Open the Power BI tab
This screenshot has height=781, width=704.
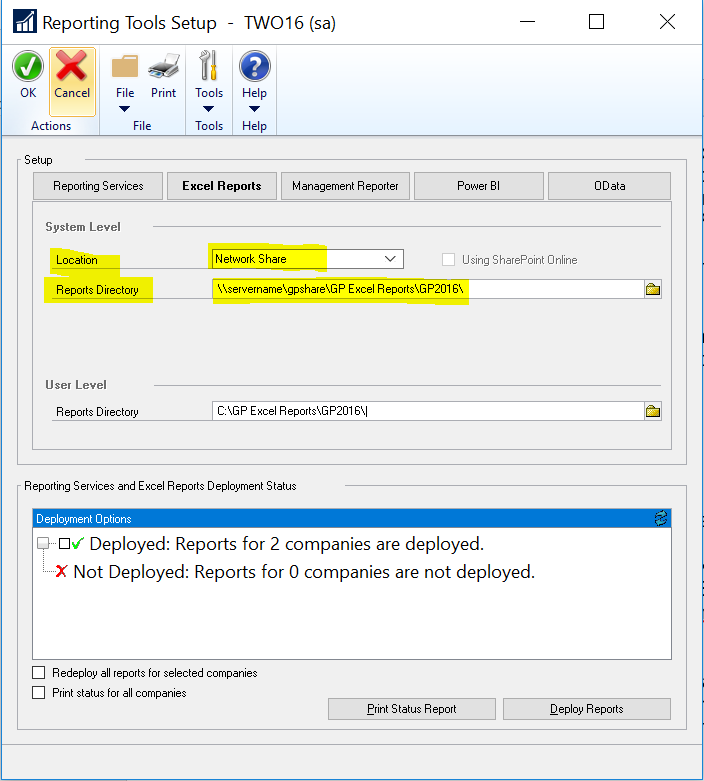pyautogui.click(x=479, y=186)
